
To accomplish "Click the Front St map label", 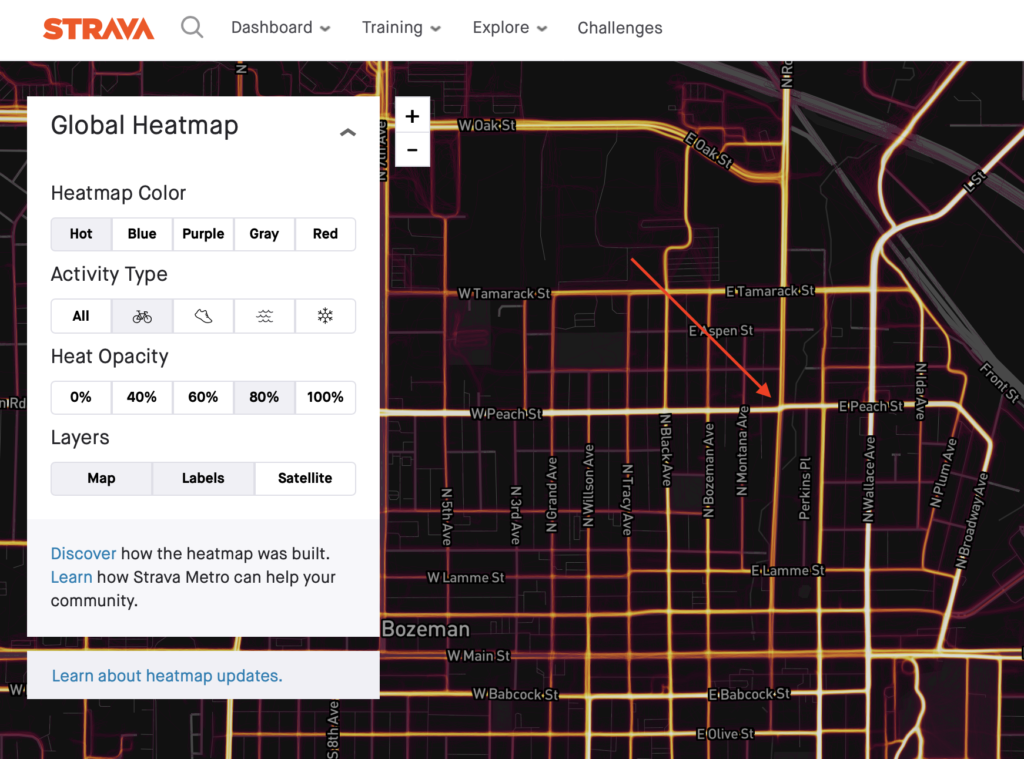I will [x=1000, y=383].
